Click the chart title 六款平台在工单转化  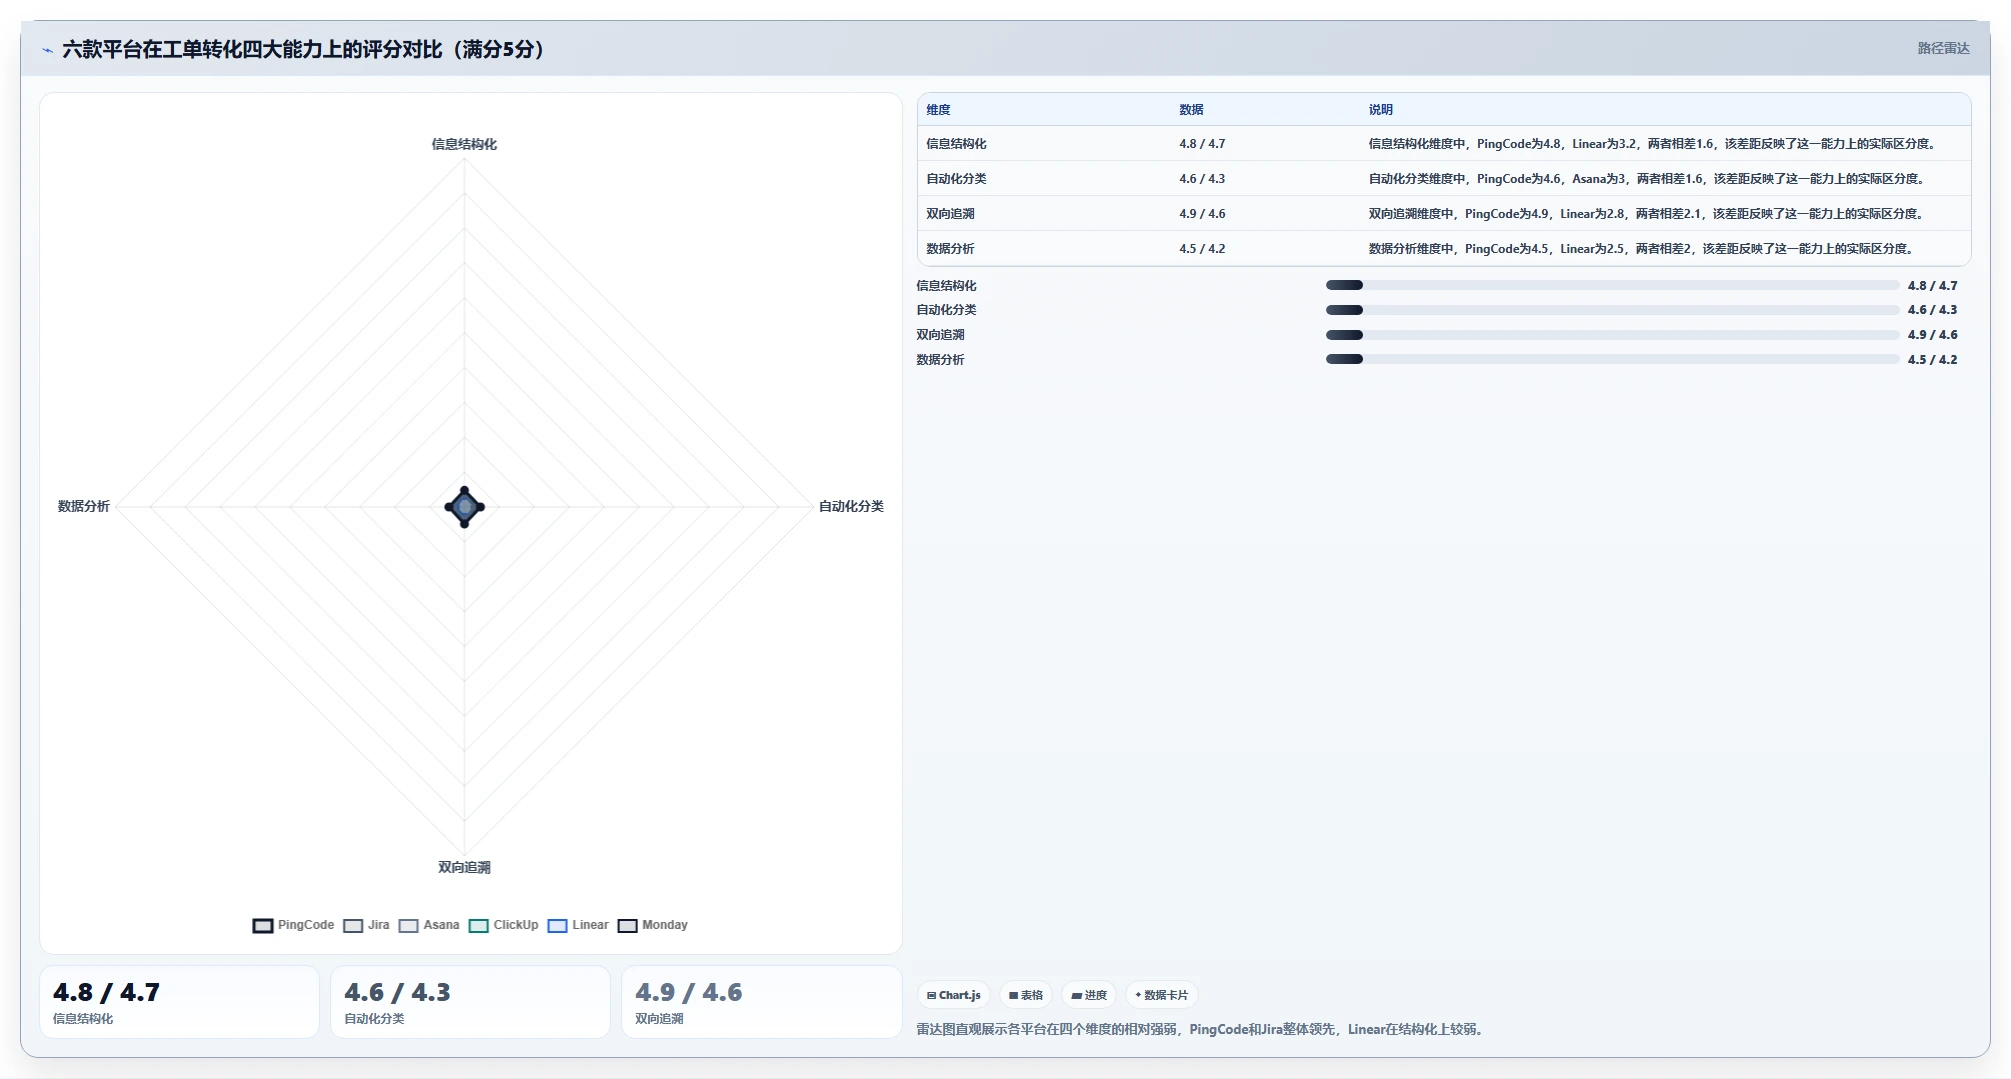[x=303, y=49]
